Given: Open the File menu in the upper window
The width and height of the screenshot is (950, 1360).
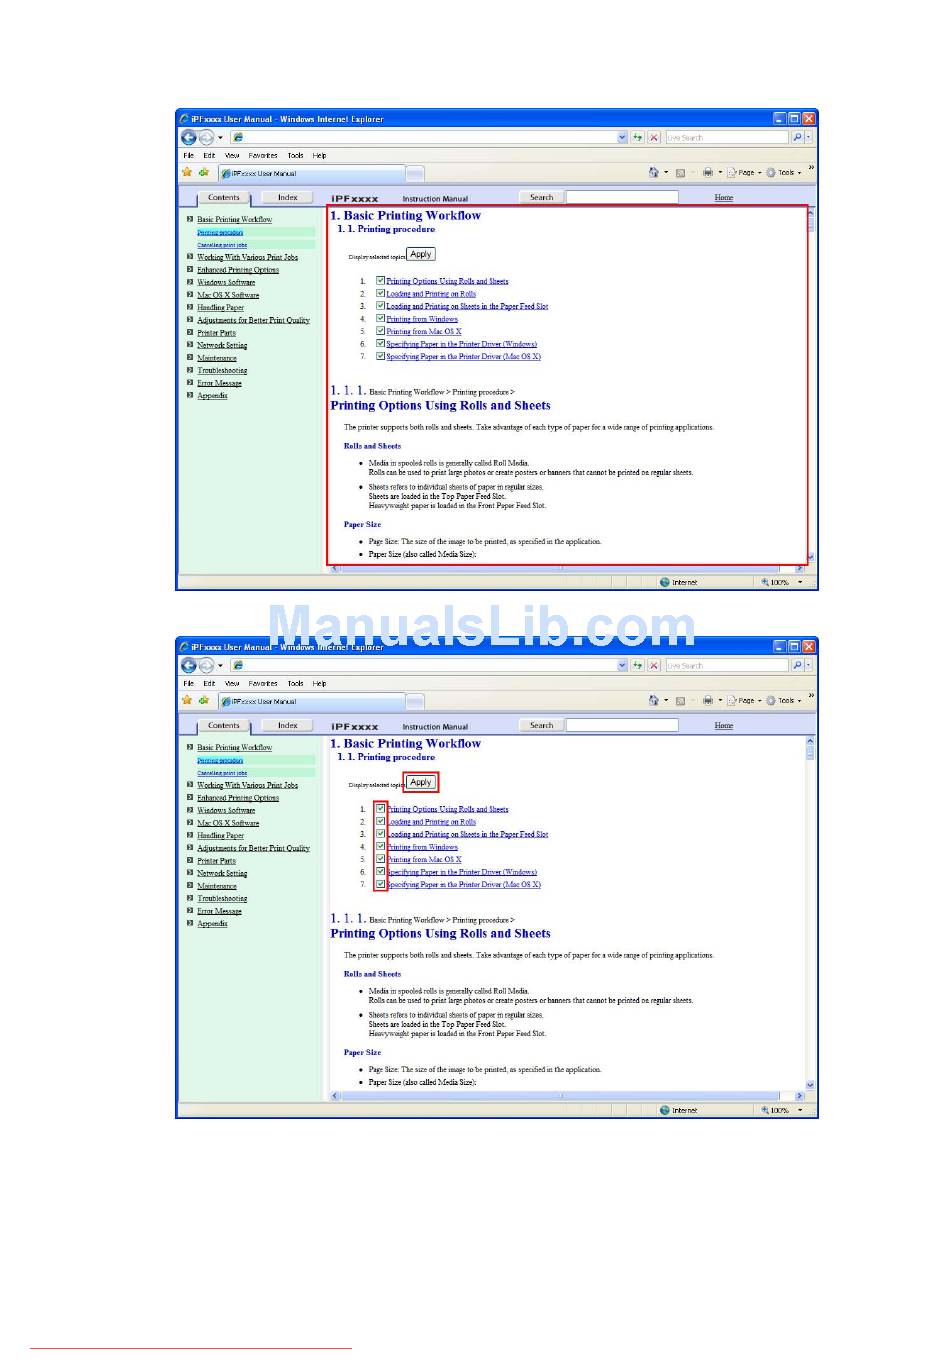Looking at the screenshot, I should tap(188, 155).
